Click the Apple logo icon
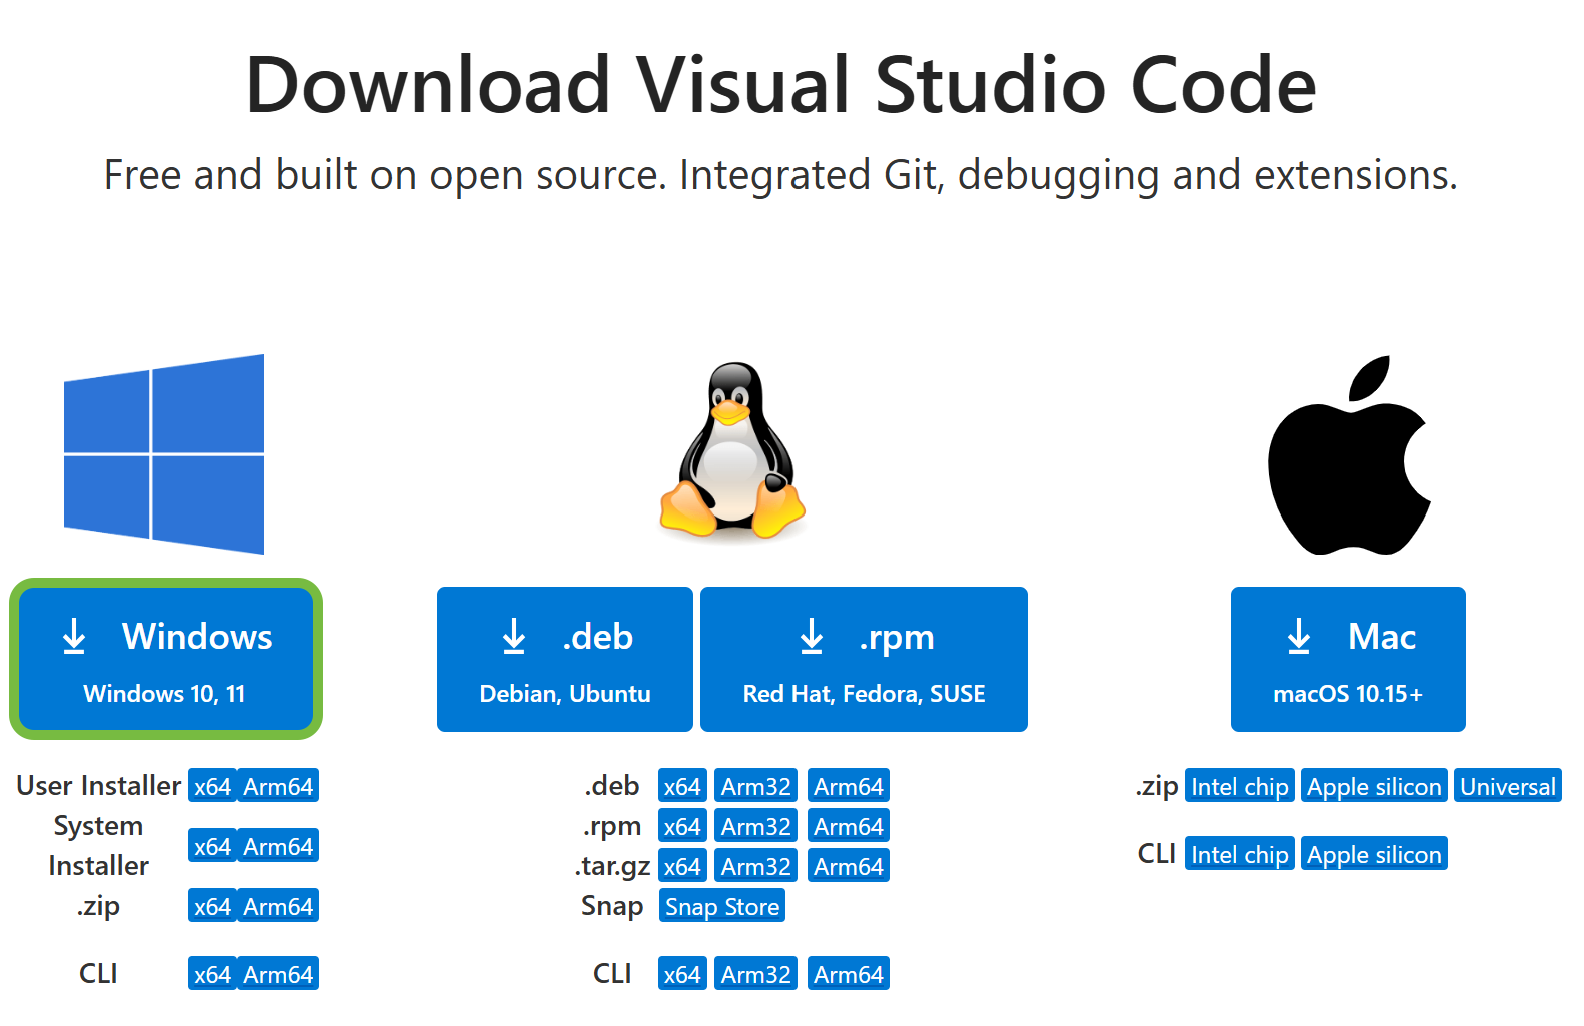The image size is (1584, 1026). [1349, 455]
